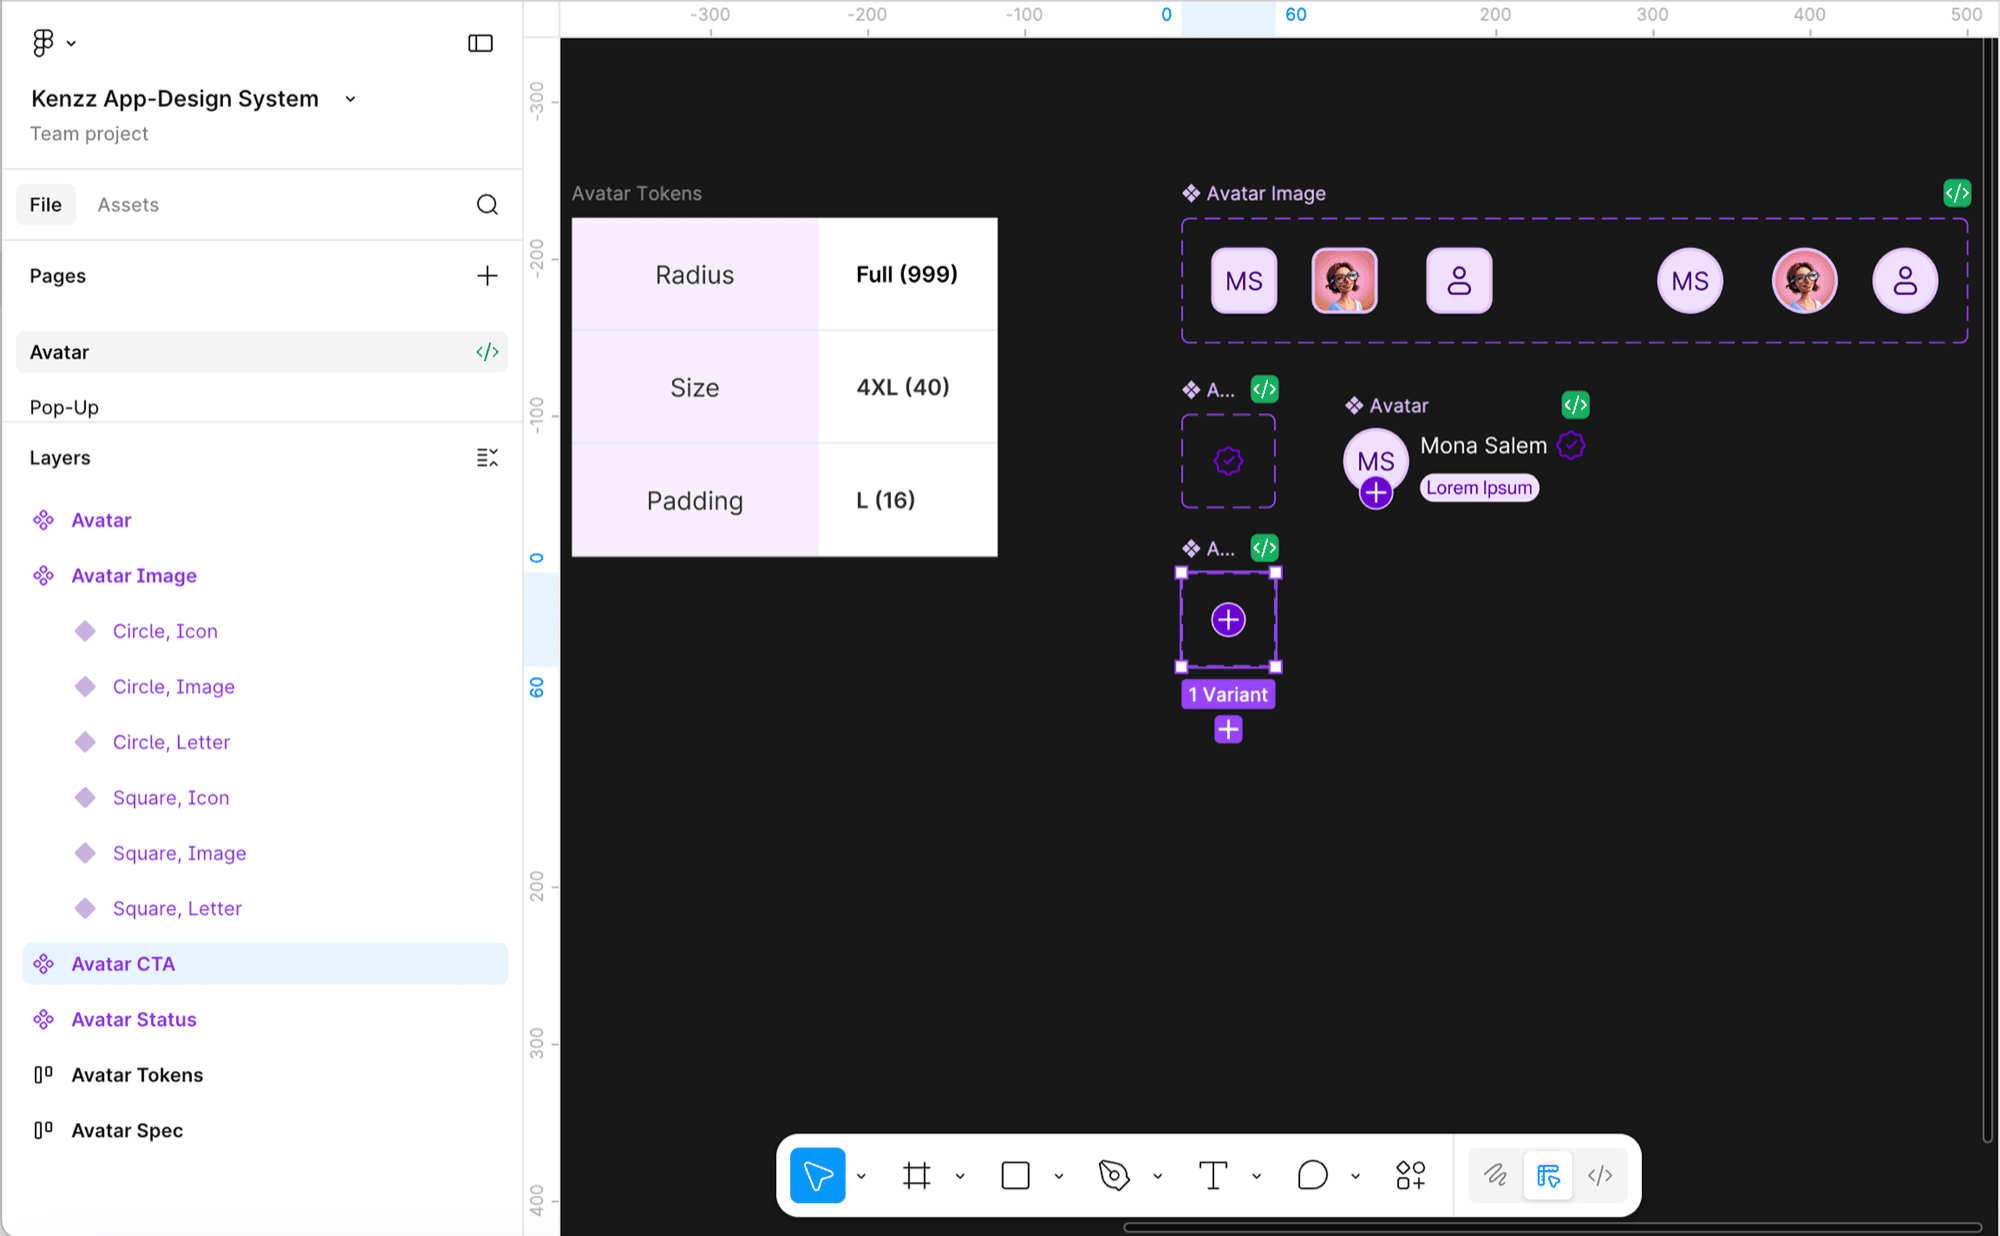
Task: Select the circle MS letter avatar in Avatar Image
Action: (1690, 281)
